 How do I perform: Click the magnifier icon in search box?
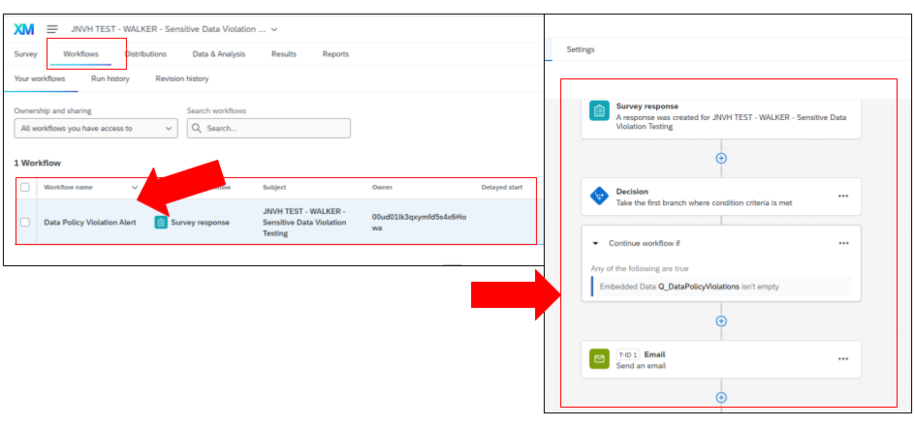(197, 128)
